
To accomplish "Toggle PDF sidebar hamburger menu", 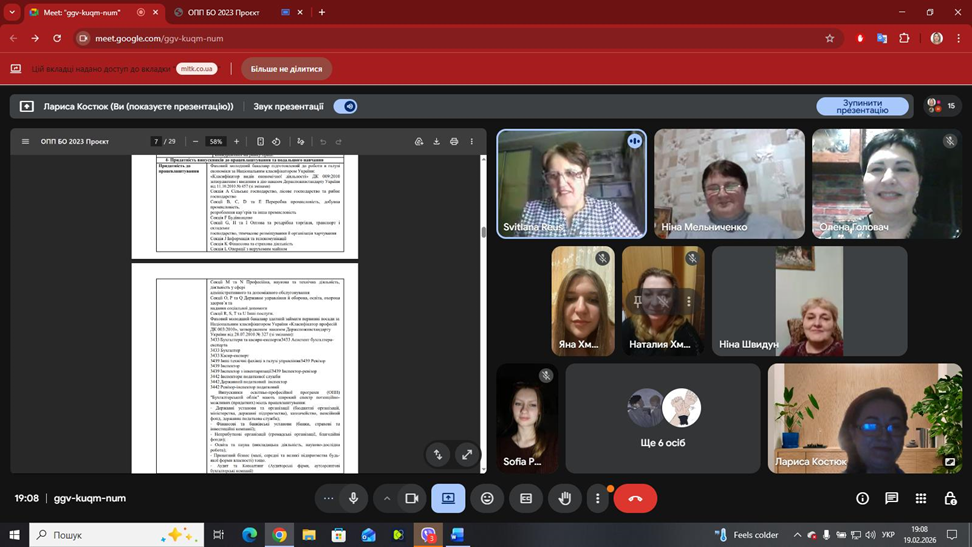I will click(26, 142).
